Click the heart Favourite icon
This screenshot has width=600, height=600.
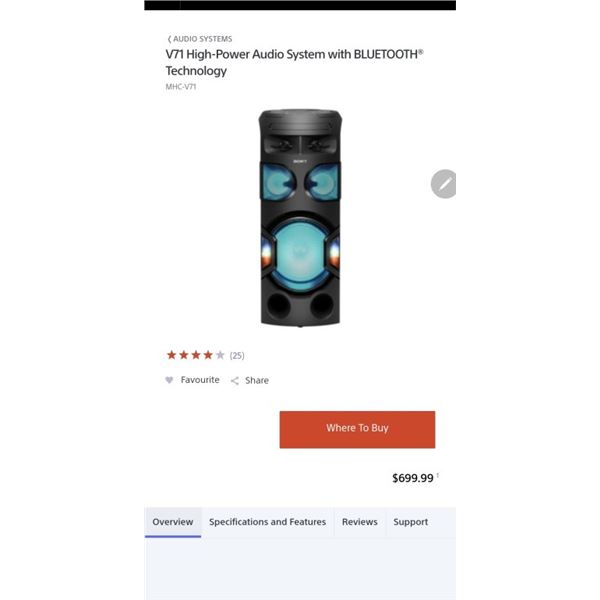click(169, 380)
